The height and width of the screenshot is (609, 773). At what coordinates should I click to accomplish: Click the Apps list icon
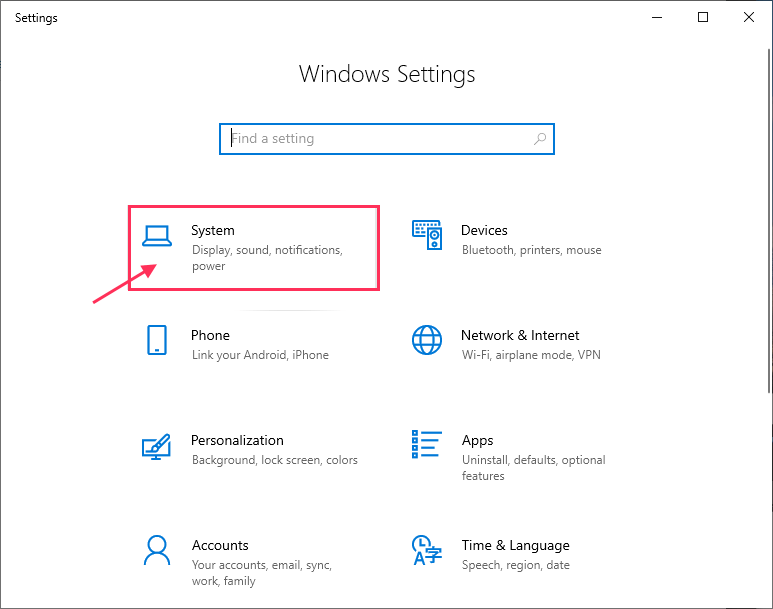click(x=427, y=444)
